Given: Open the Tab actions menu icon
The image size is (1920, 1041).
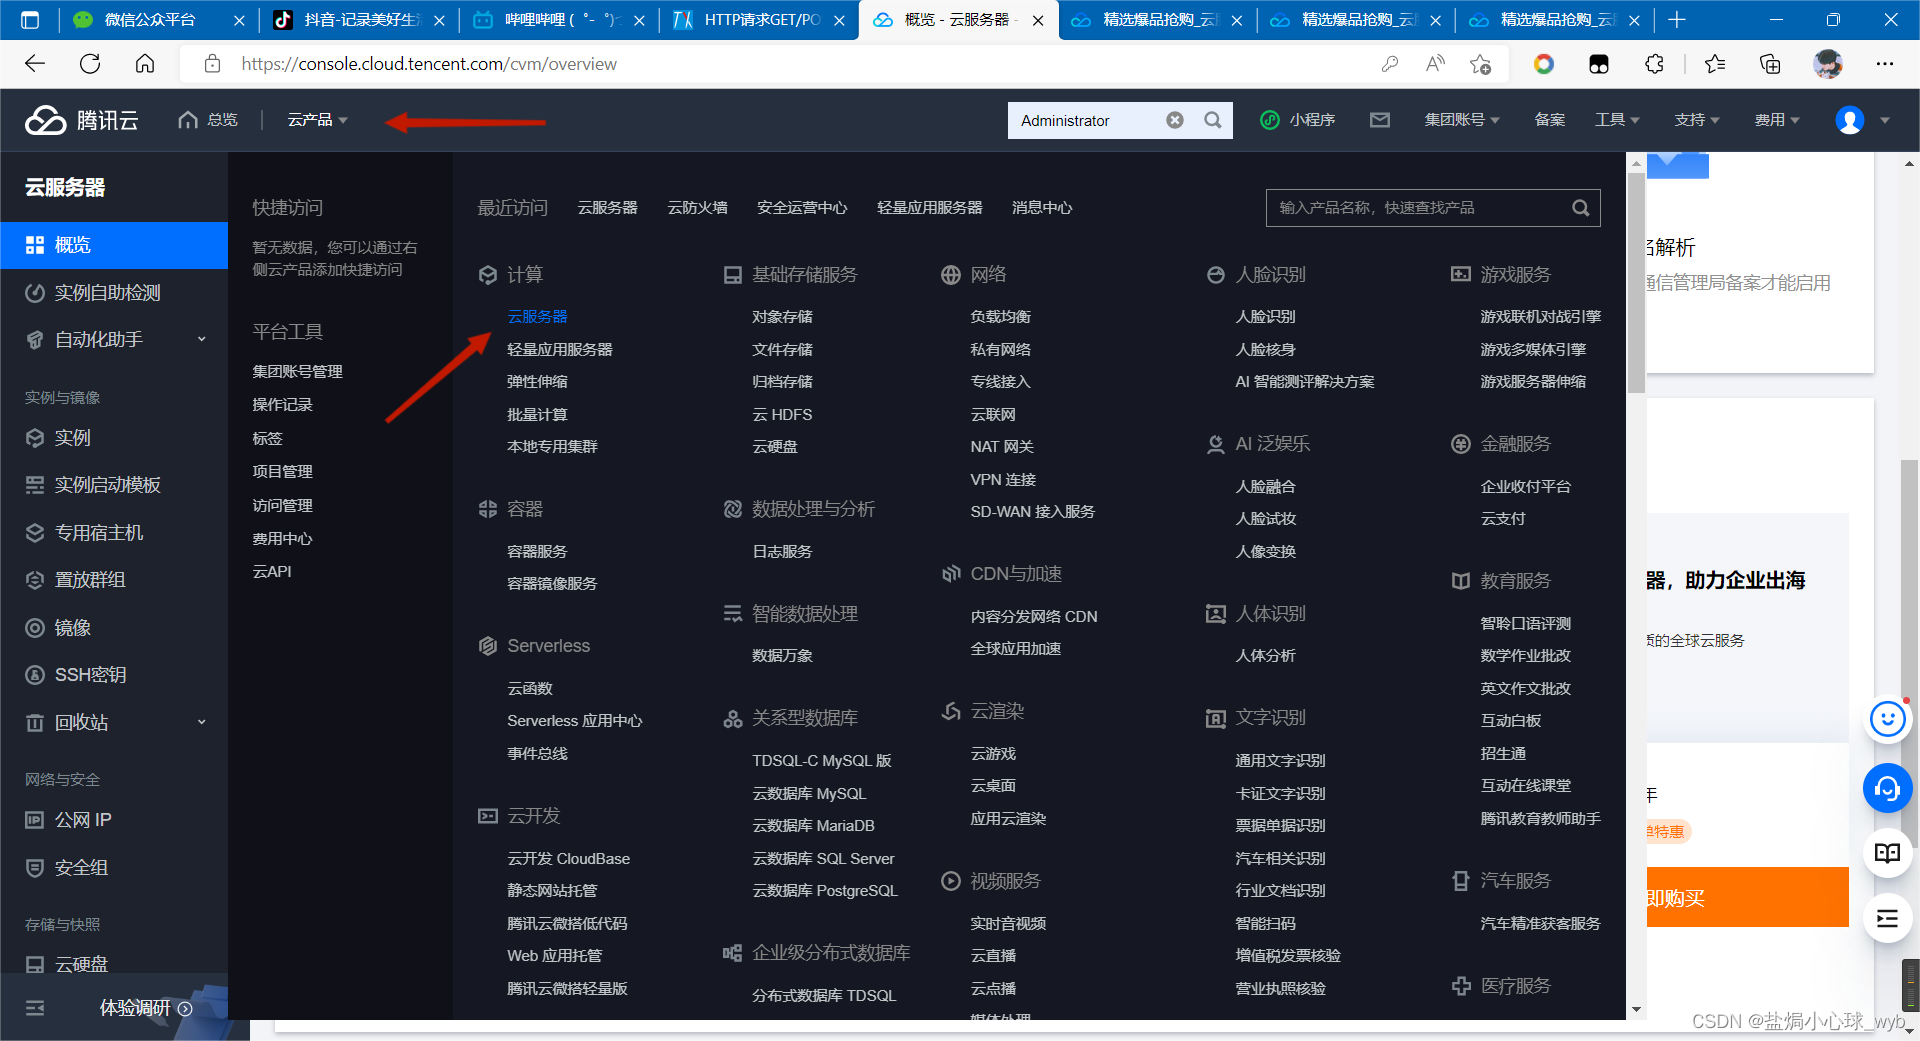Looking at the screenshot, I should click(x=30, y=20).
